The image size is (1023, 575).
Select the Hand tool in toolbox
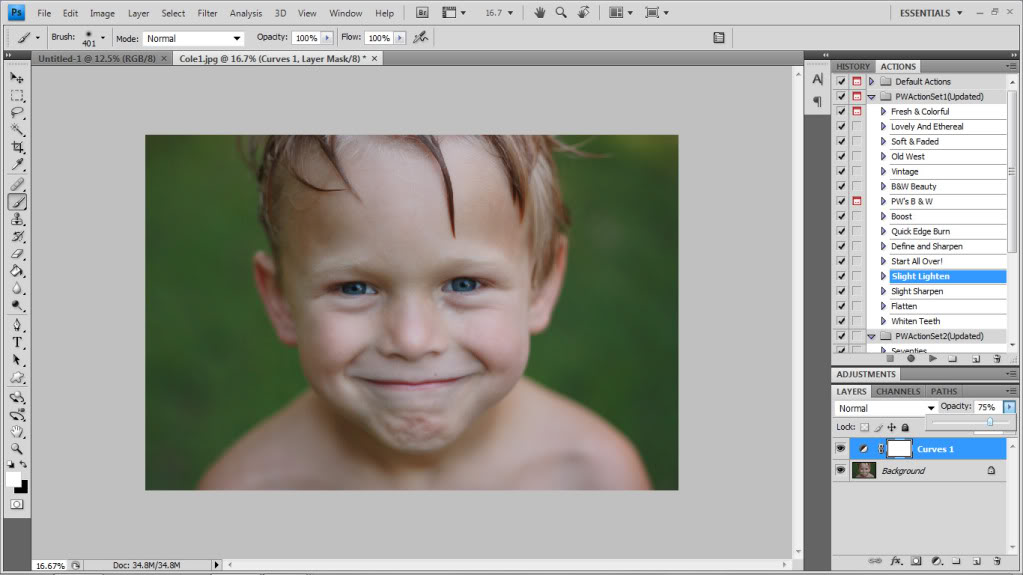(17, 431)
